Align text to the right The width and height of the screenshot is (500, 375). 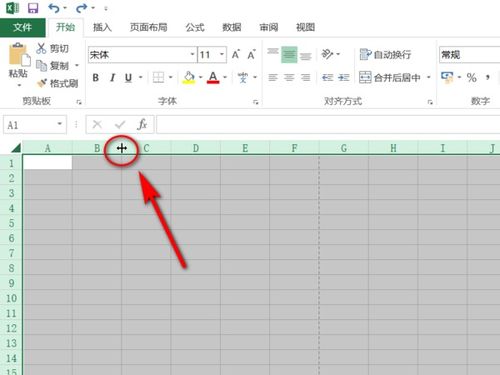305,78
